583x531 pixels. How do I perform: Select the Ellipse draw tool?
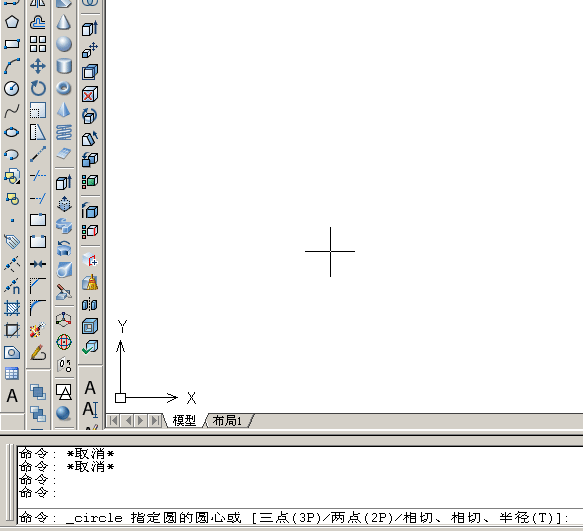coord(12,132)
